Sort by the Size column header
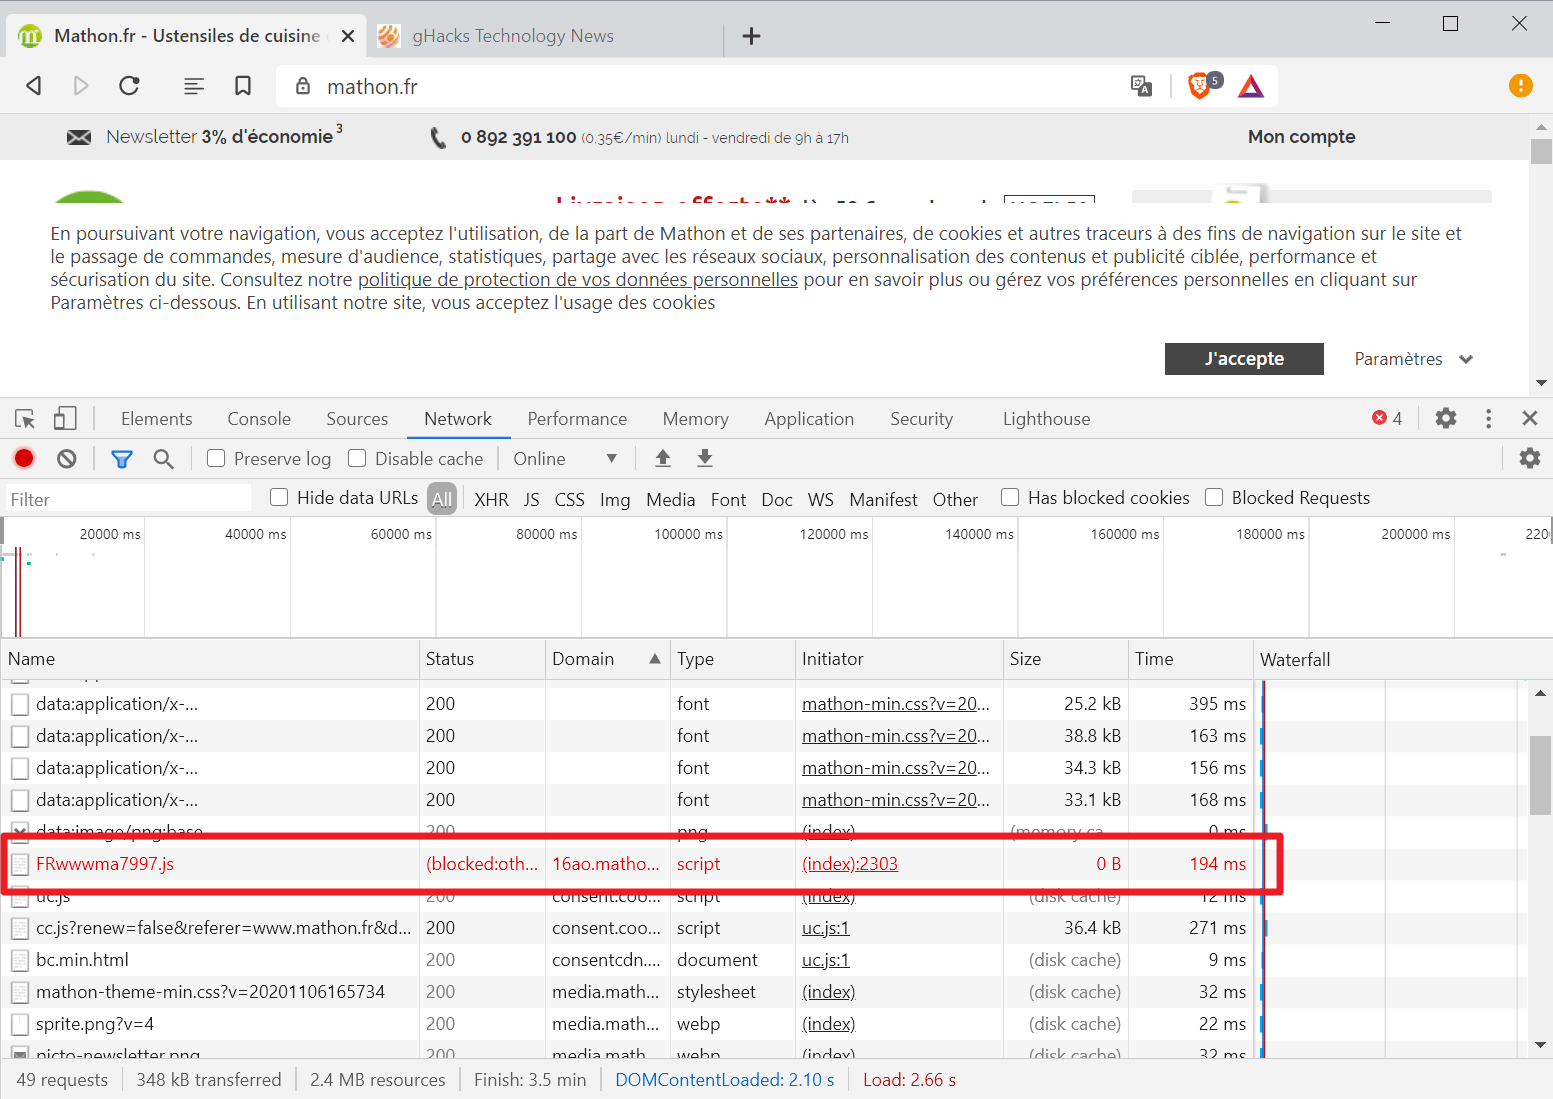This screenshot has height=1099, width=1553. click(1066, 659)
